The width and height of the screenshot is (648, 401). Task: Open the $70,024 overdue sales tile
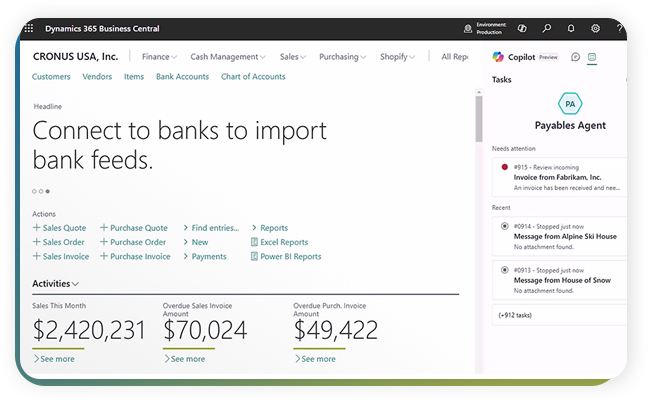tap(205, 330)
